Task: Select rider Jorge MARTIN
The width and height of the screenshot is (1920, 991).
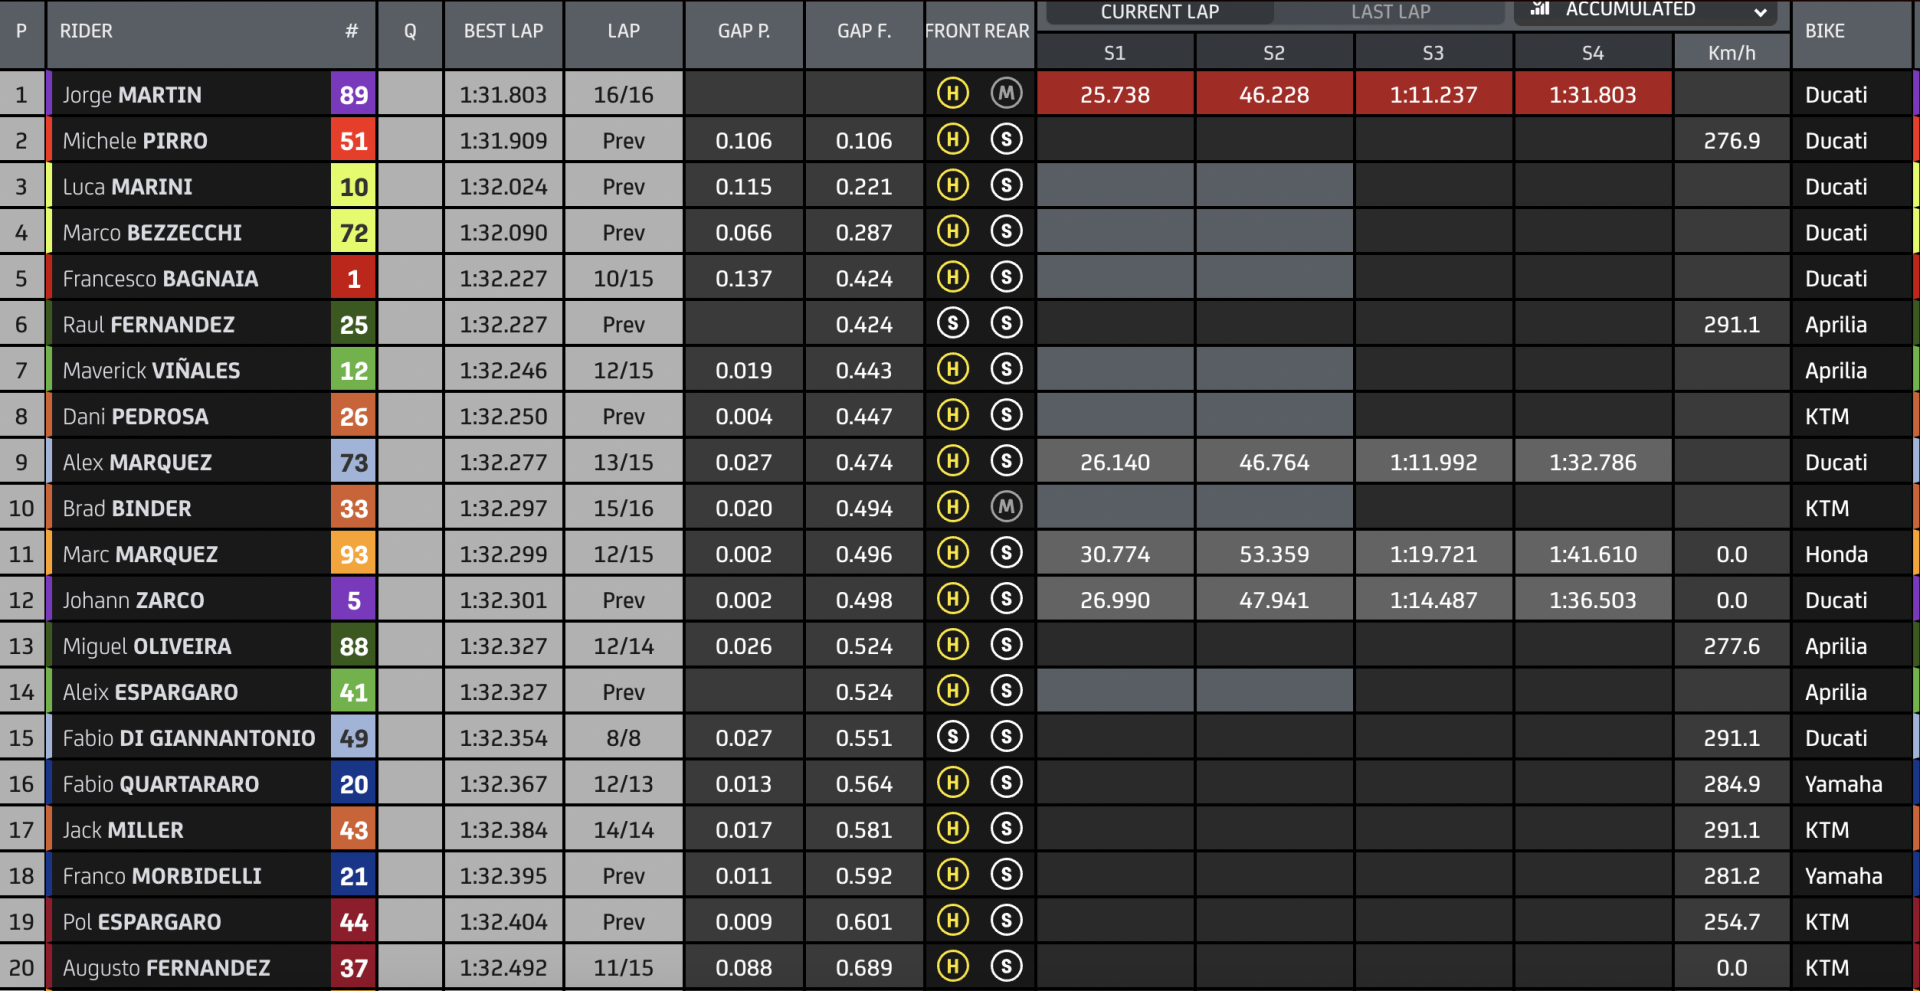Action: [x=132, y=95]
